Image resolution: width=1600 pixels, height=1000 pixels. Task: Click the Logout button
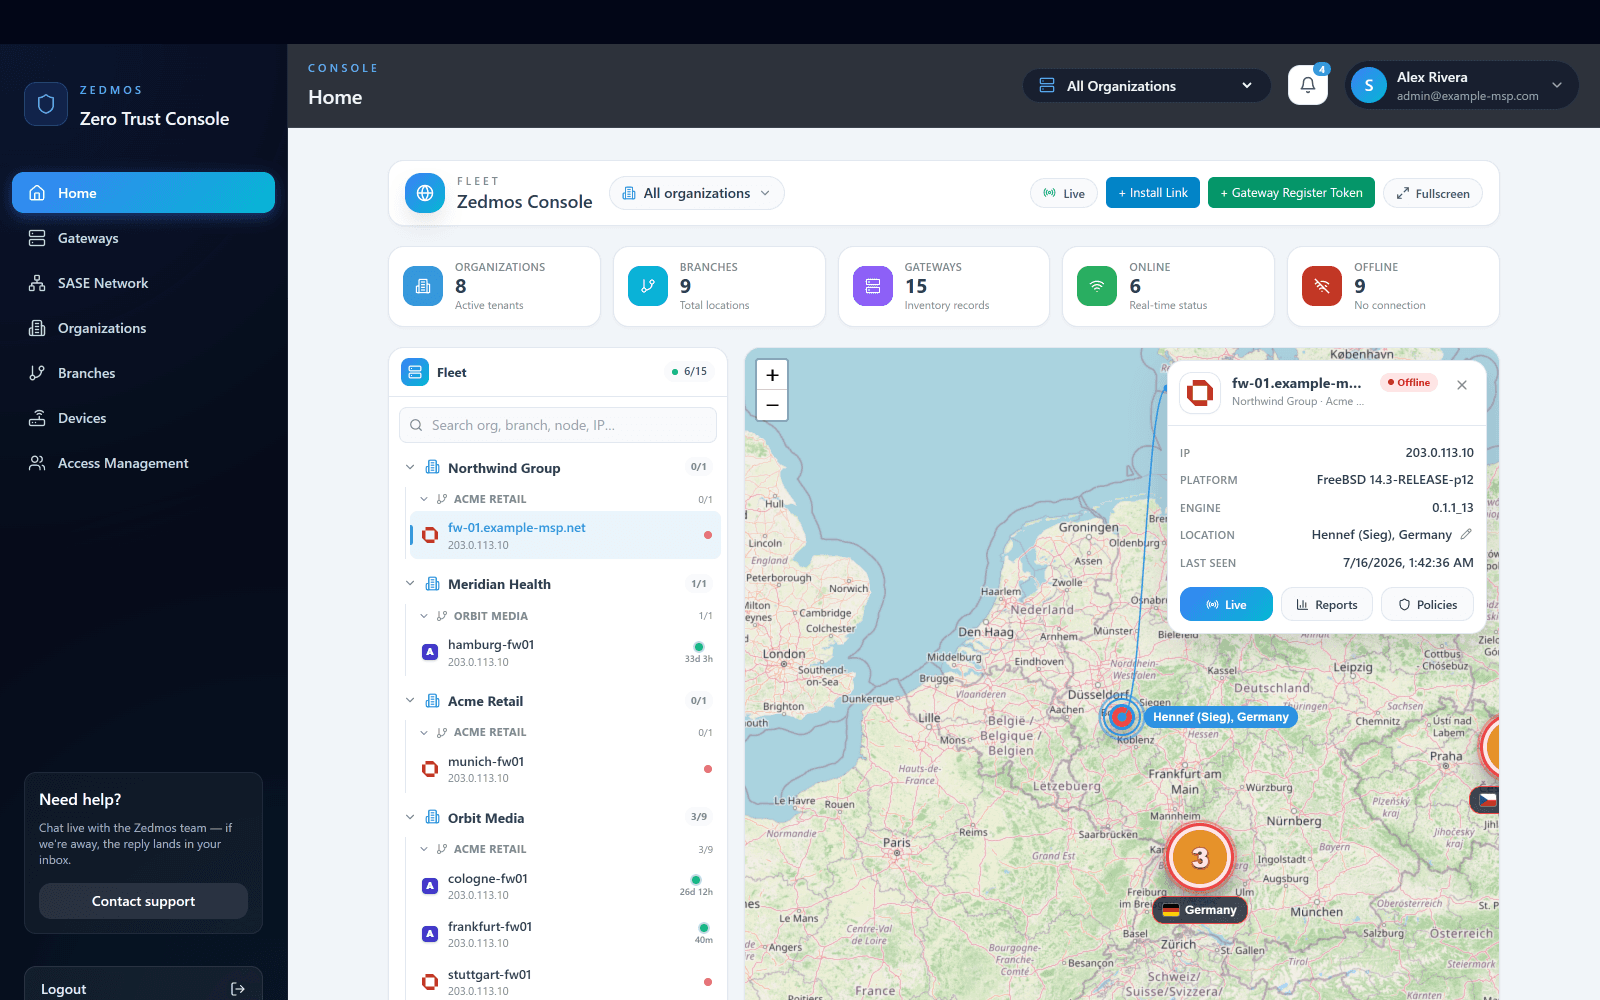(x=143, y=988)
